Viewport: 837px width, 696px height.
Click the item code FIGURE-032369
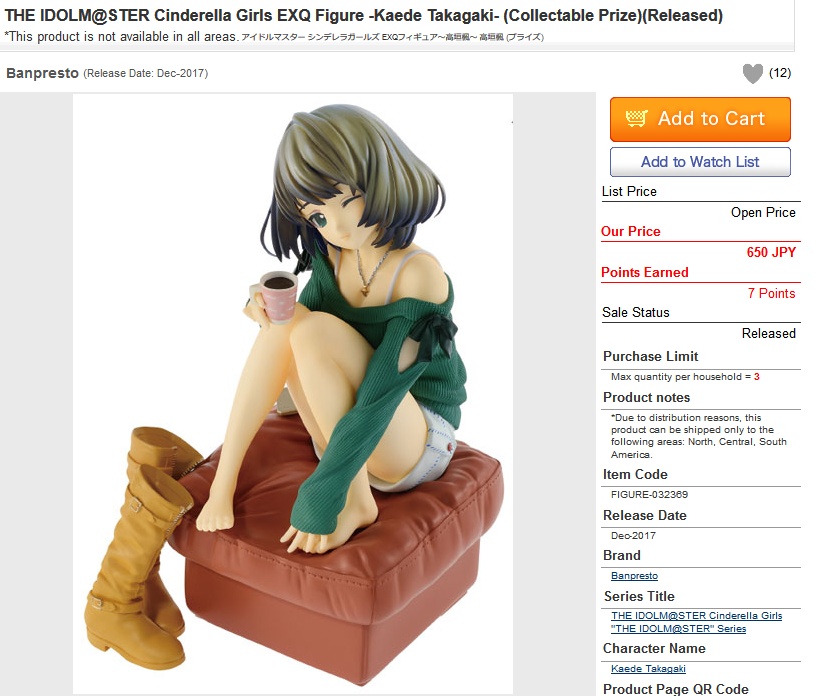pos(649,495)
